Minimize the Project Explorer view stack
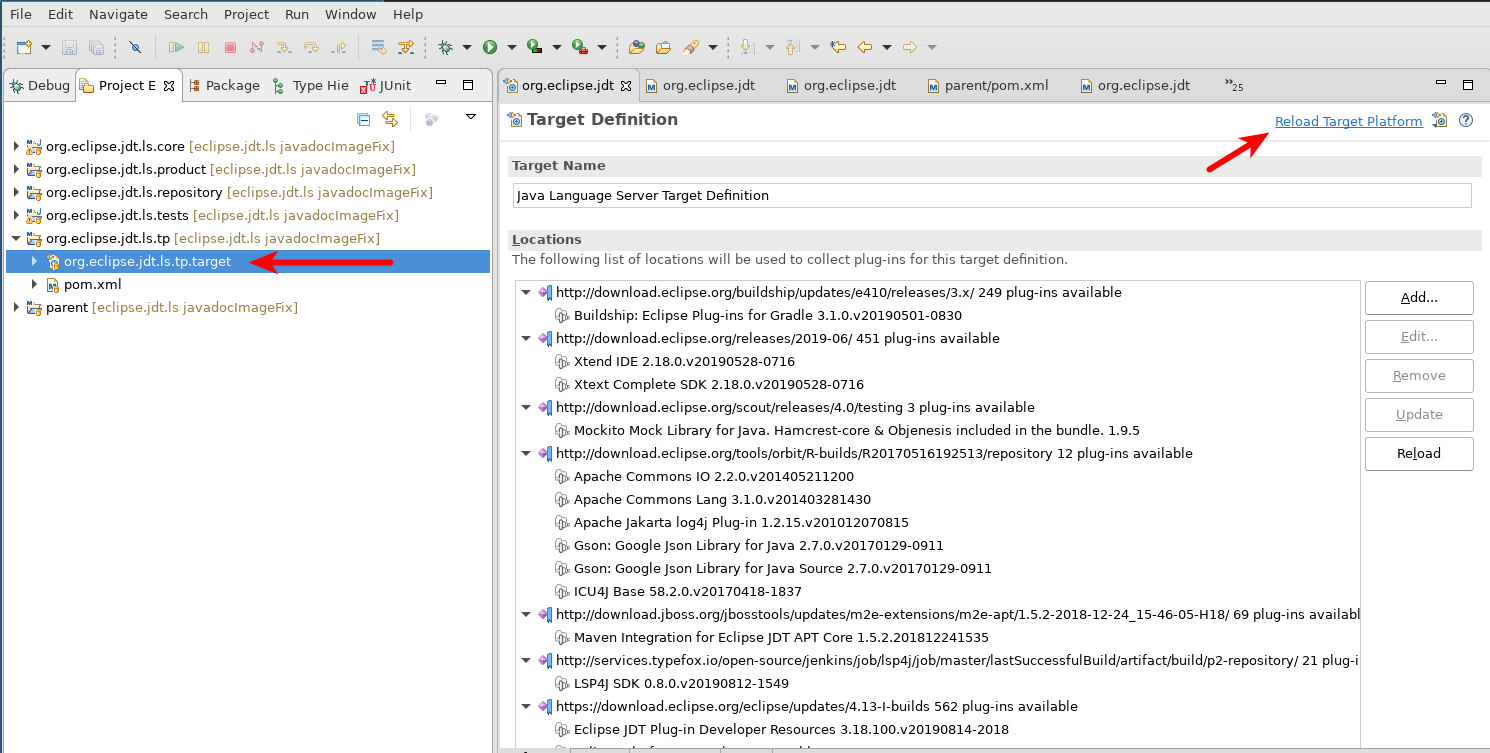Viewport: 1490px width, 753px height. click(x=441, y=85)
